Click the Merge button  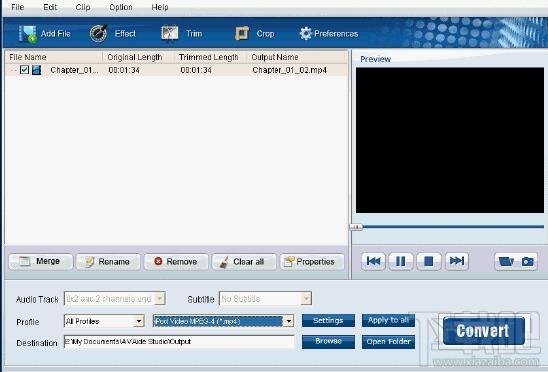click(x=41, y=262)
